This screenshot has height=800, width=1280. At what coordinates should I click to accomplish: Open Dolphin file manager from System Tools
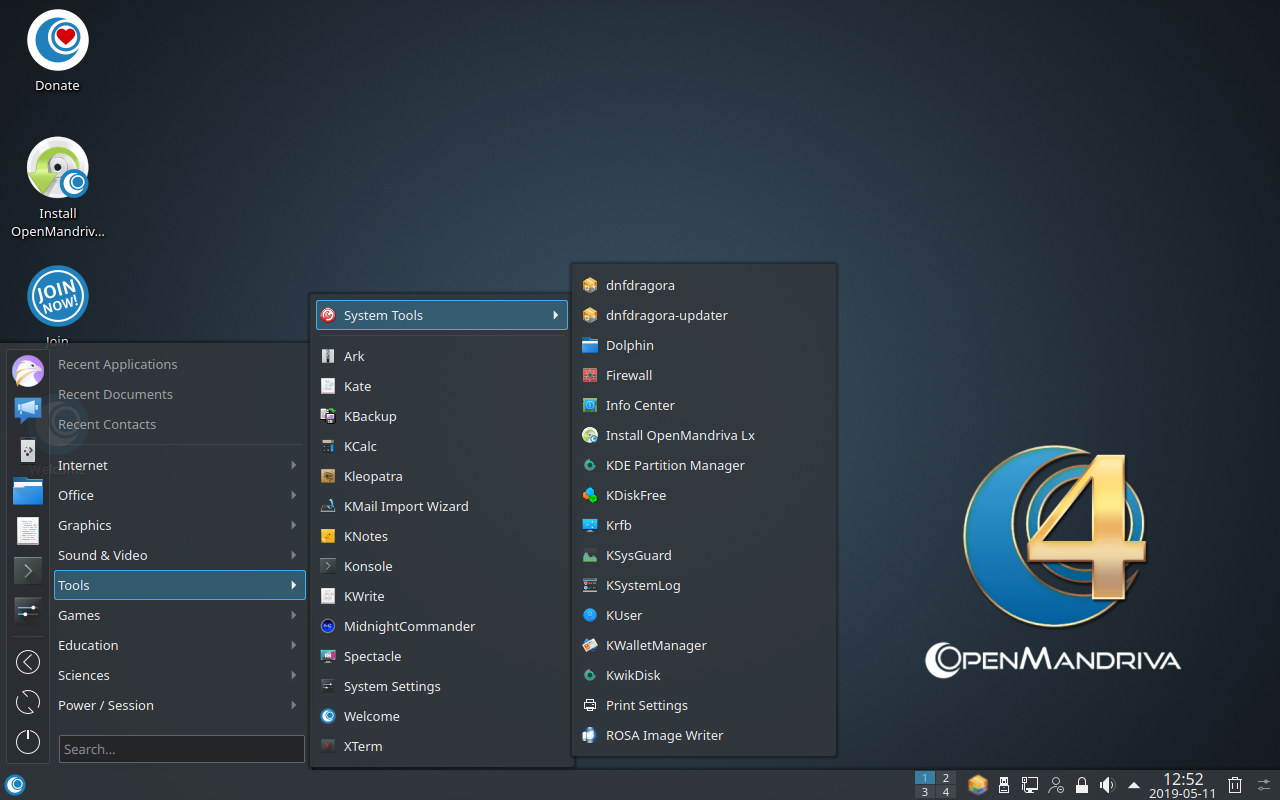(x=703, y=345)
